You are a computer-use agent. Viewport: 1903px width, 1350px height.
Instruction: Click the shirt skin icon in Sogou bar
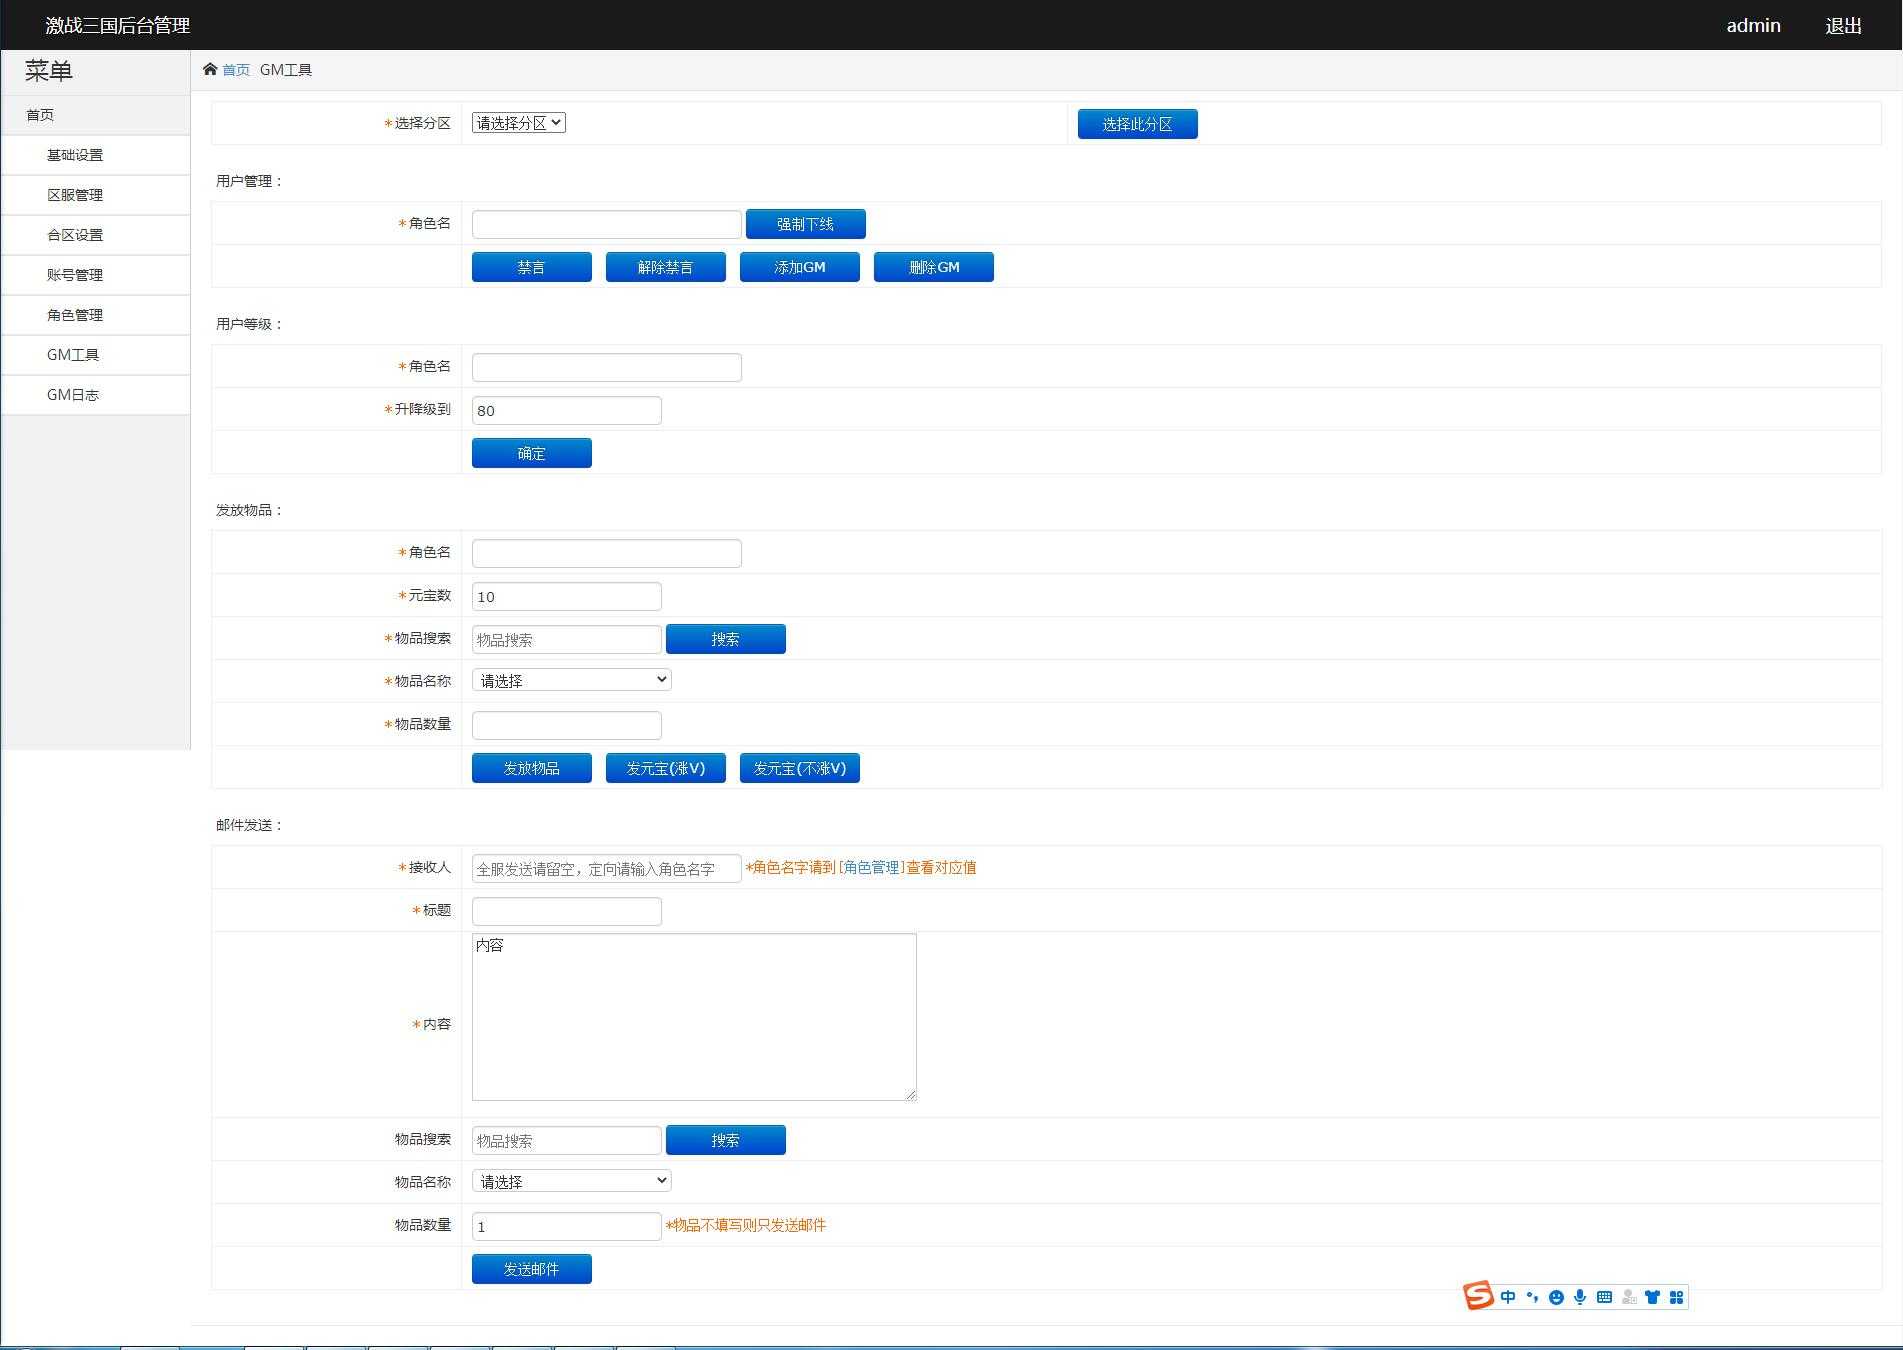tap(1652, 1297)
